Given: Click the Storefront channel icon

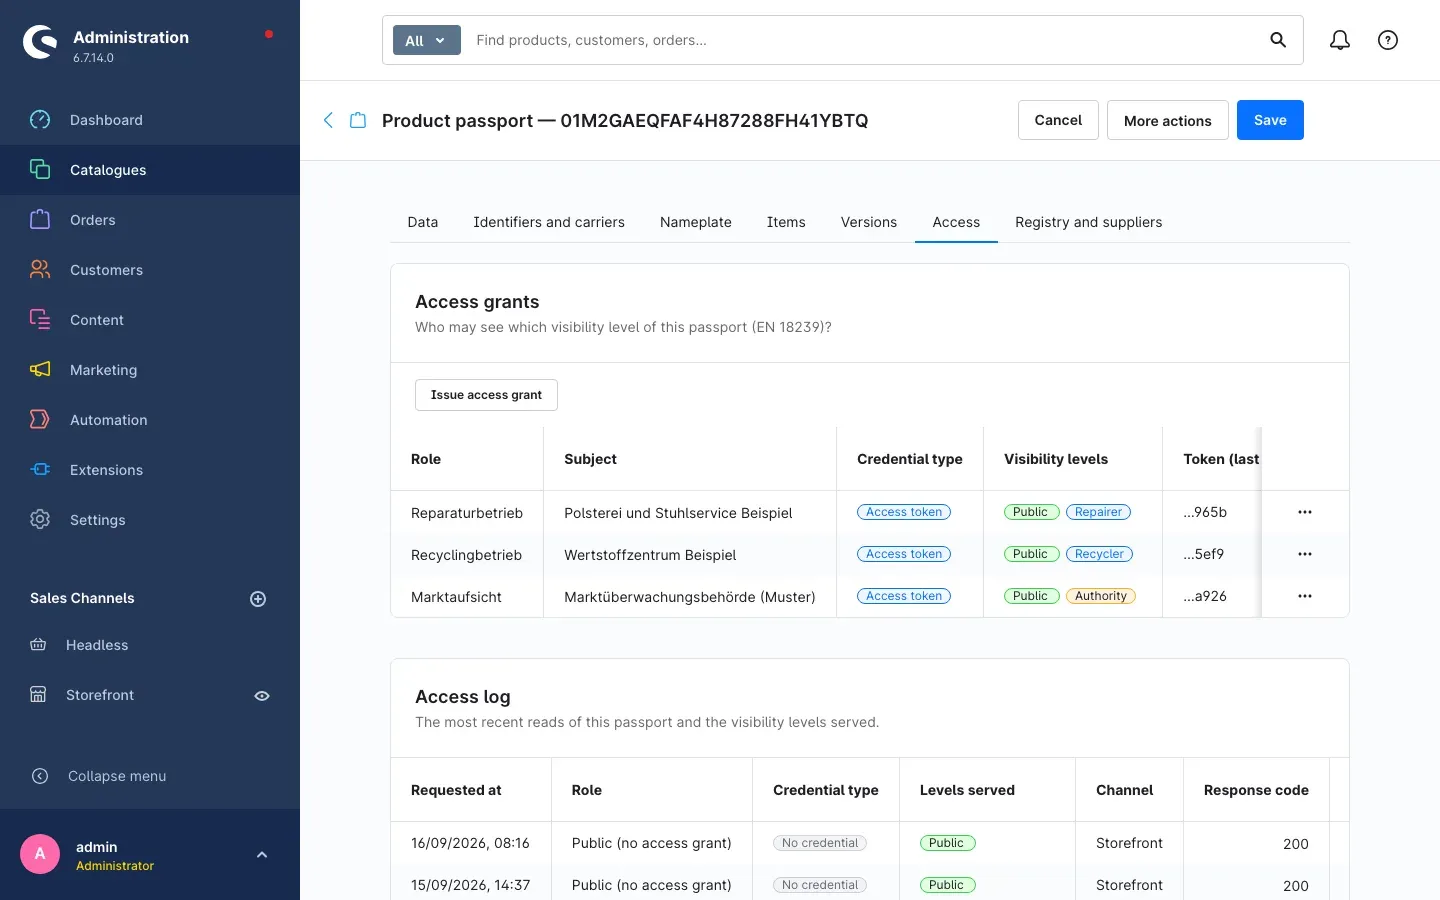Looking at the screenshot, I should [38, 695].
